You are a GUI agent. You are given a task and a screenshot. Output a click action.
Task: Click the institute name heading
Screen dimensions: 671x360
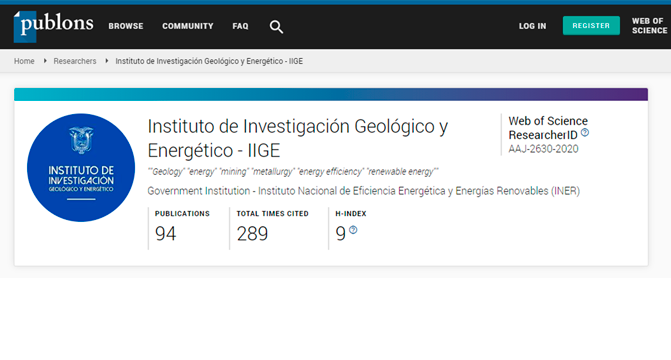[298, 138]
